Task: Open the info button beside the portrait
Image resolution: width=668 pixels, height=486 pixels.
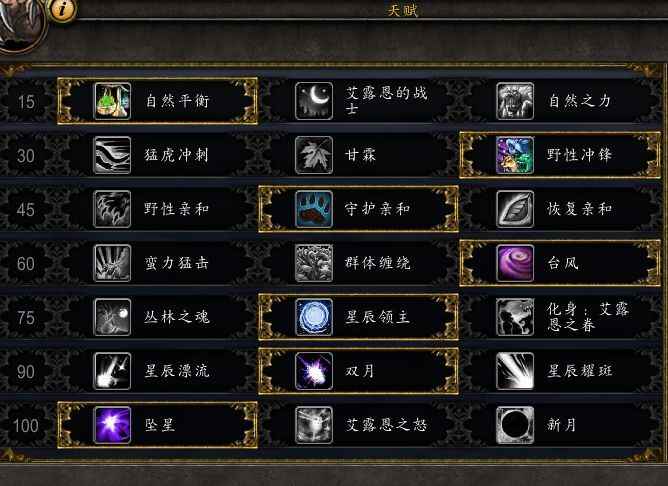Action: 63,9
